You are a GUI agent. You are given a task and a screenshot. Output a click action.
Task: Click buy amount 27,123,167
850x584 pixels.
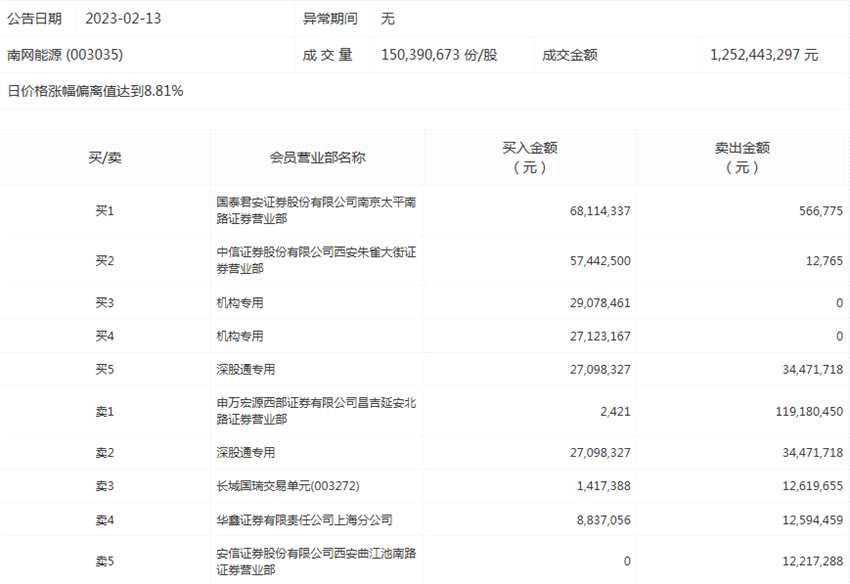tap(600, 337)
